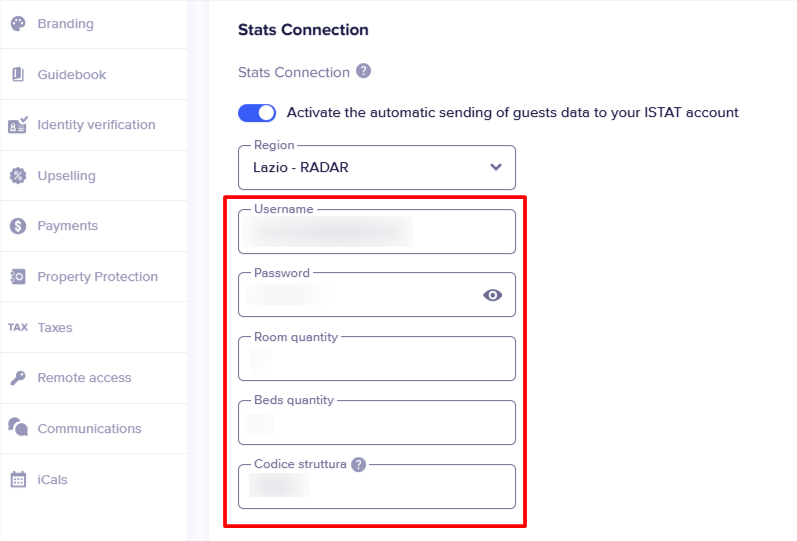Click the Guidebook book icon

coord(18,75)
